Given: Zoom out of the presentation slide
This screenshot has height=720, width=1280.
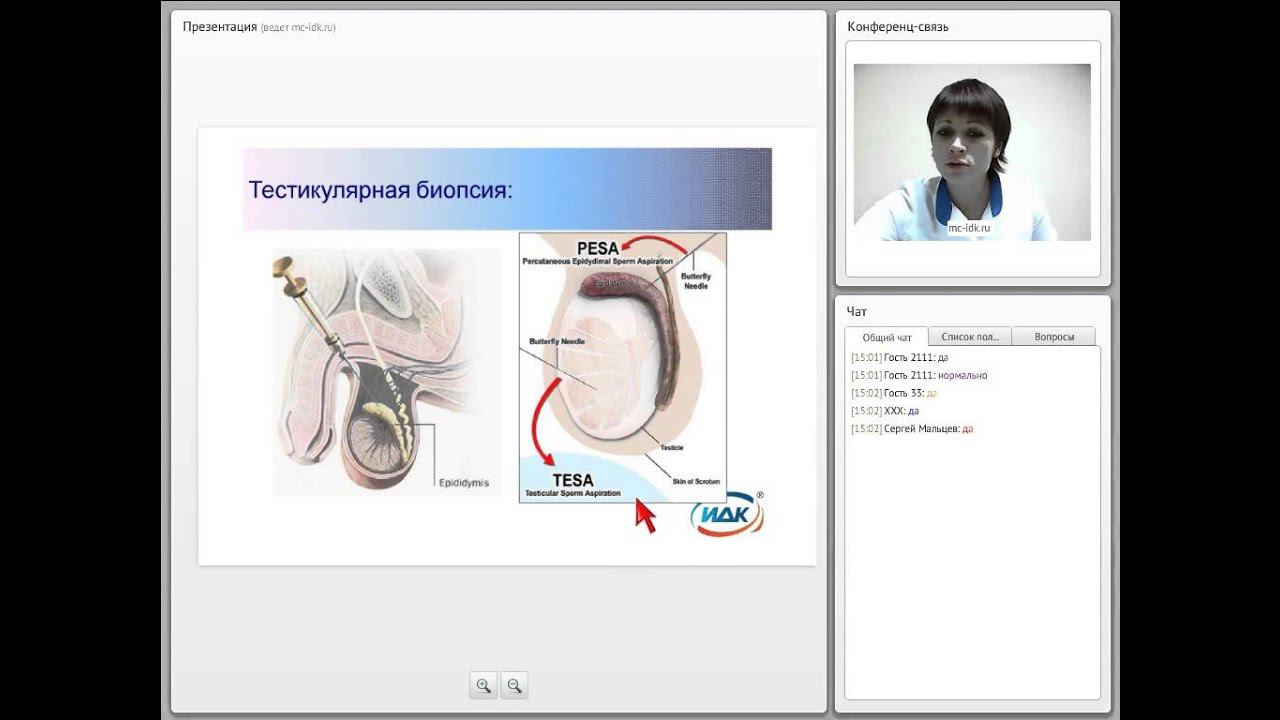Looking at the screenshot, I should pos(514,685).
